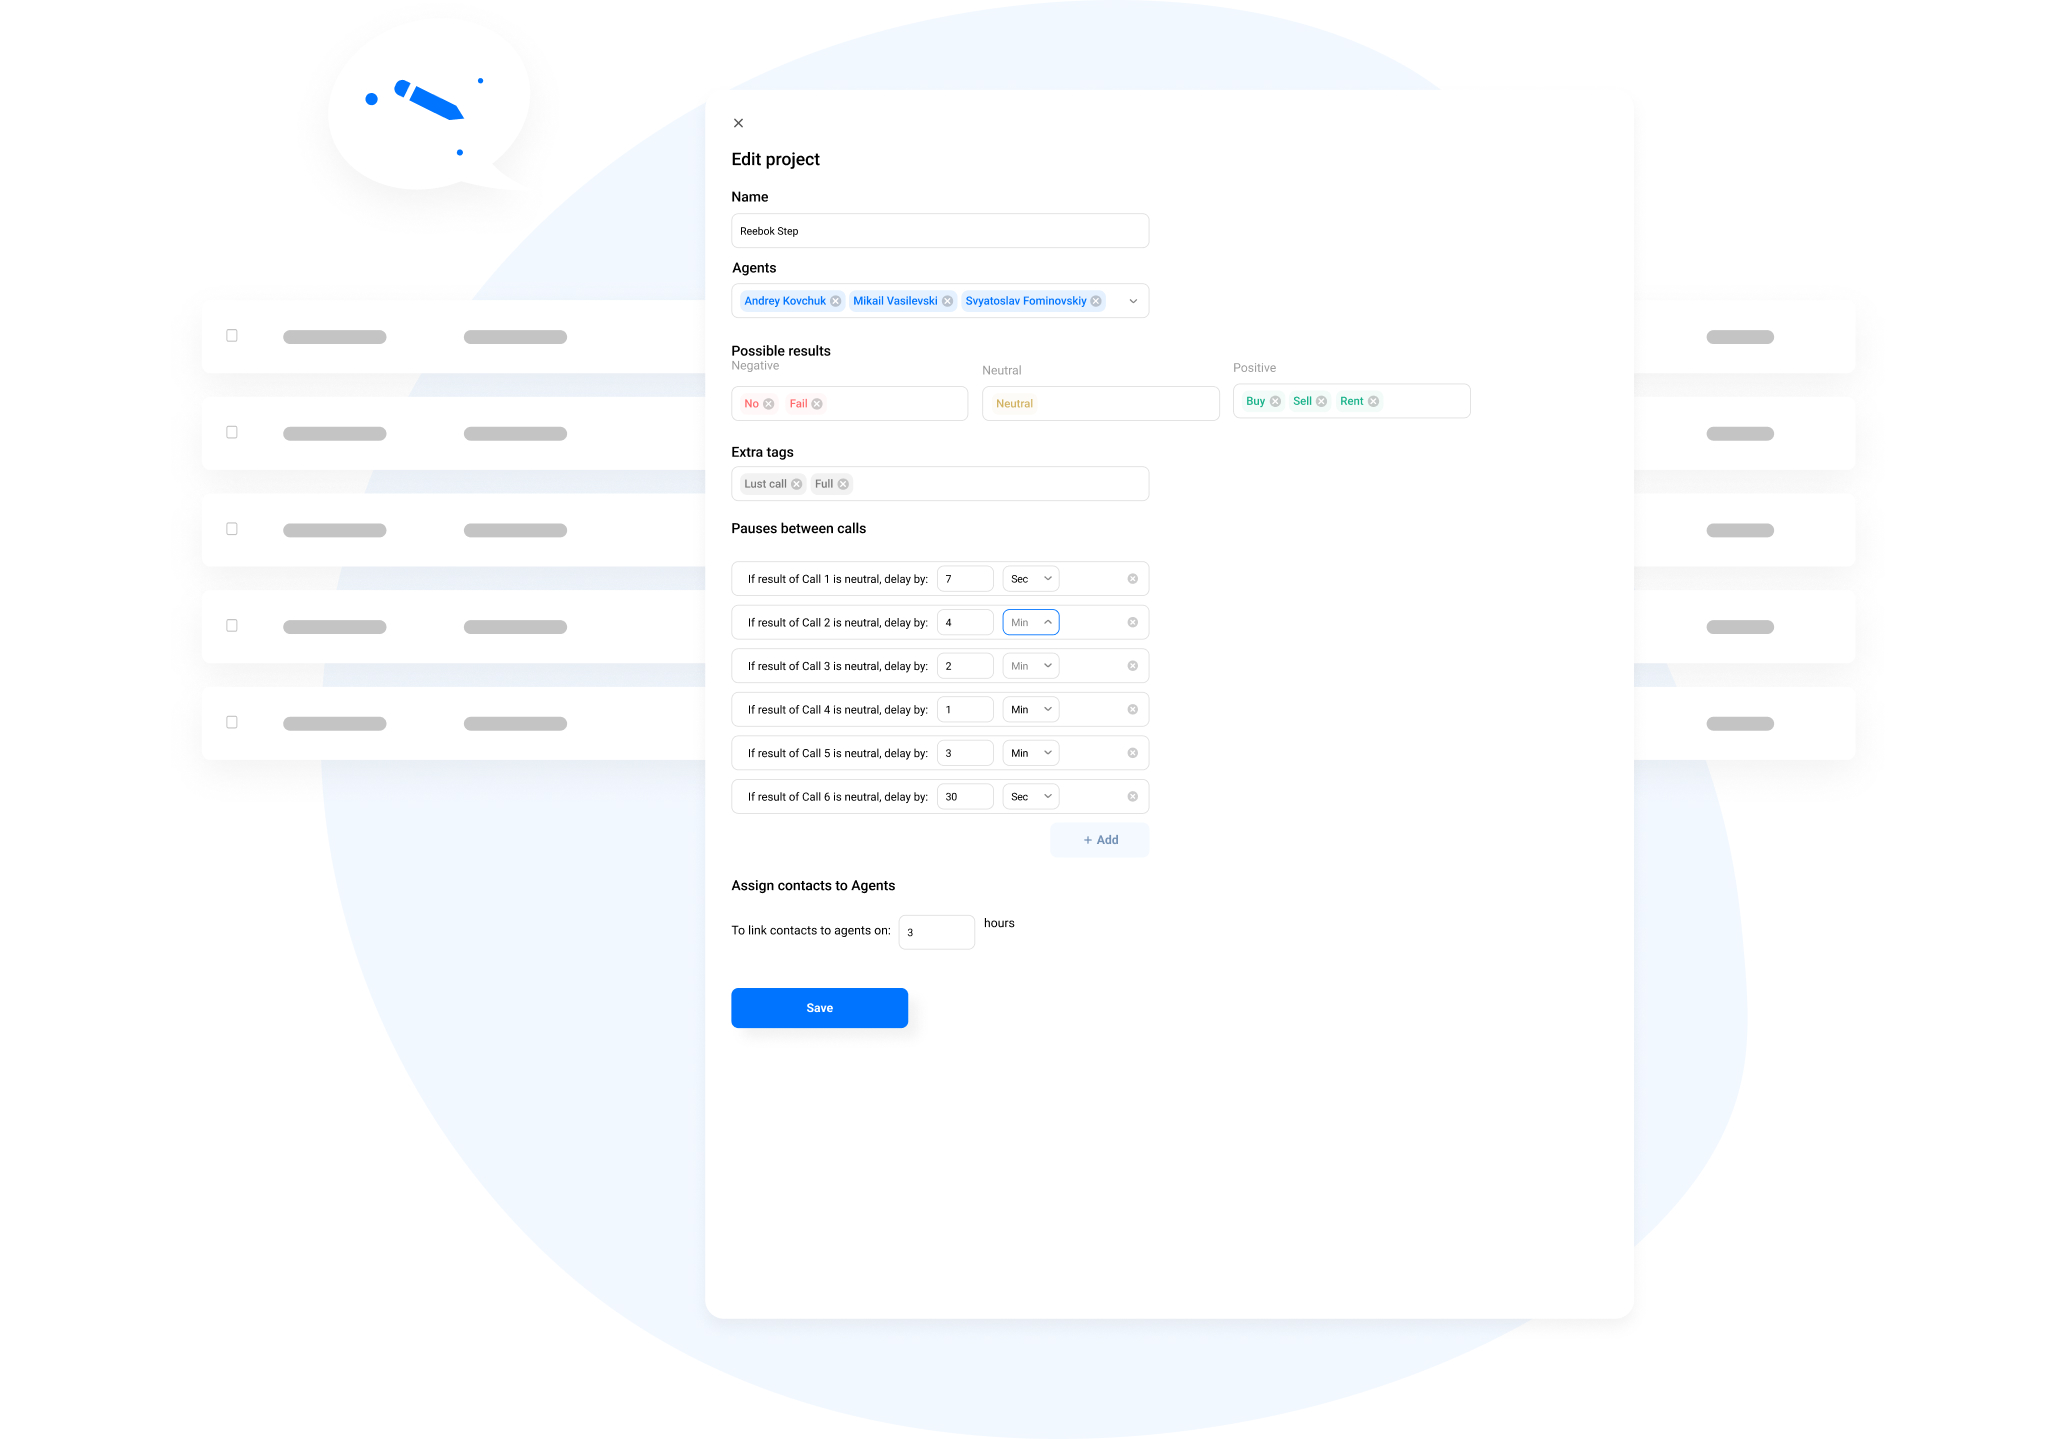Image resolution: width=2056 pixels, height=1439 pixels.
Task: Check the last table row checkbox
Action: (x=232, y=722)
